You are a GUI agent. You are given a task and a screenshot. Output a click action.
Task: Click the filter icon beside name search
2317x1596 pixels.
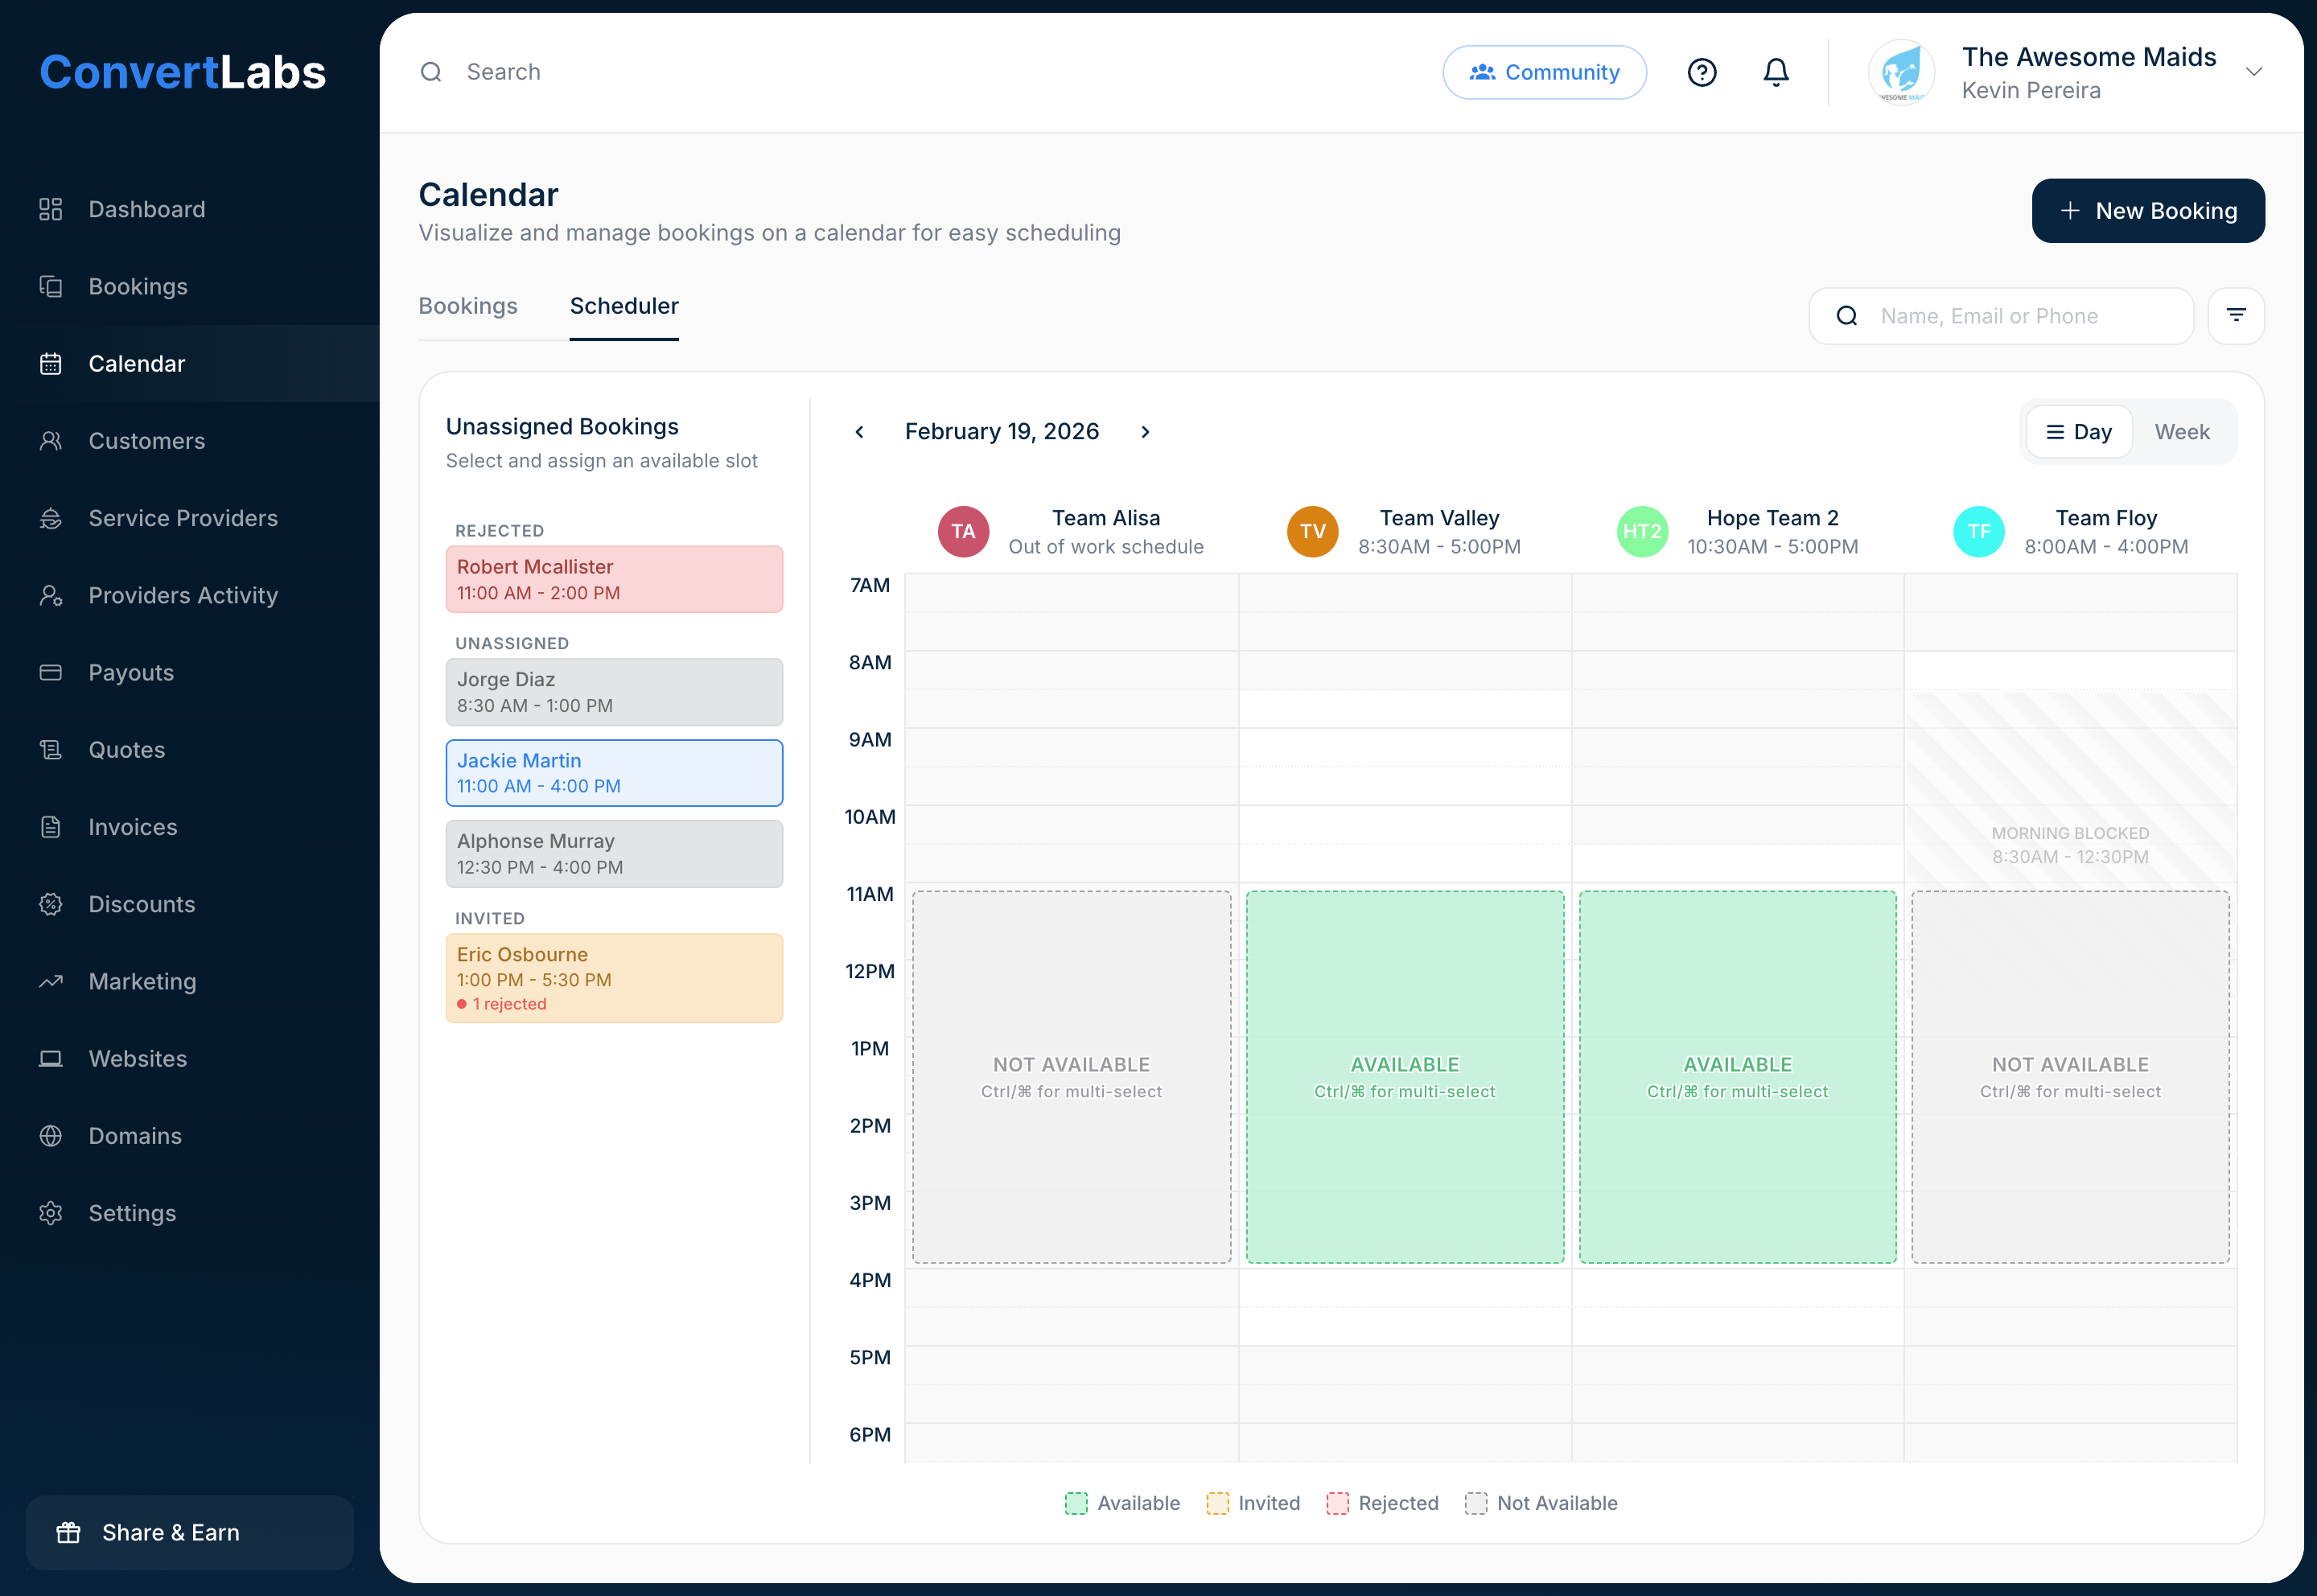point(2236,316)
